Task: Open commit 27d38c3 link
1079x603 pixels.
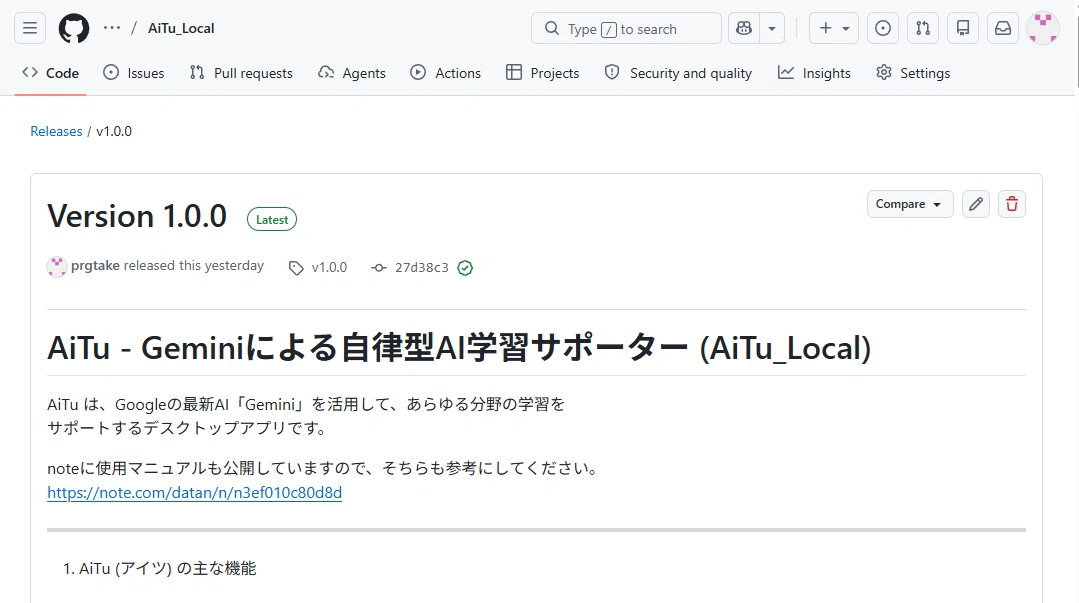Action: [421, 267]
